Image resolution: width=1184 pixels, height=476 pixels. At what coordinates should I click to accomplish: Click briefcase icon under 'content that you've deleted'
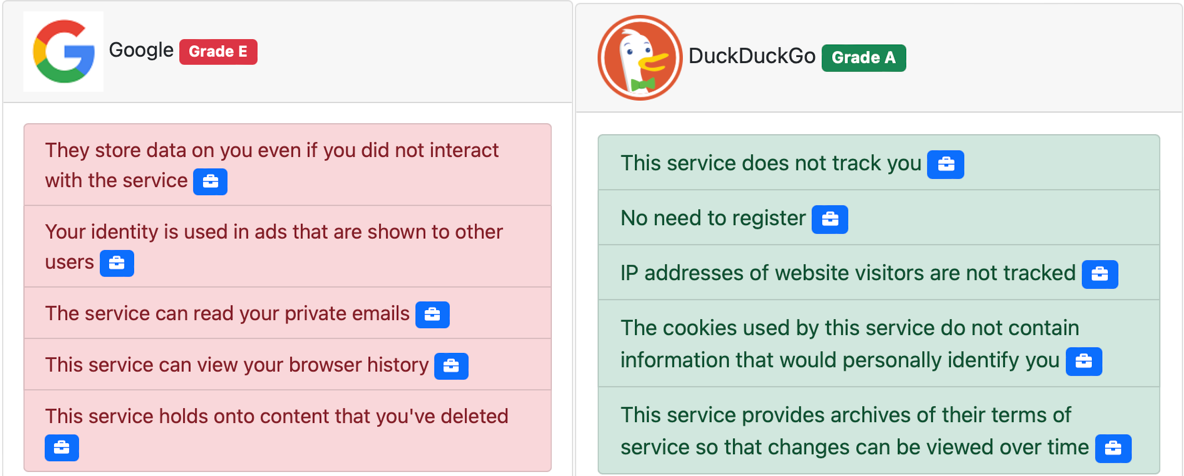tap(61, 448)
